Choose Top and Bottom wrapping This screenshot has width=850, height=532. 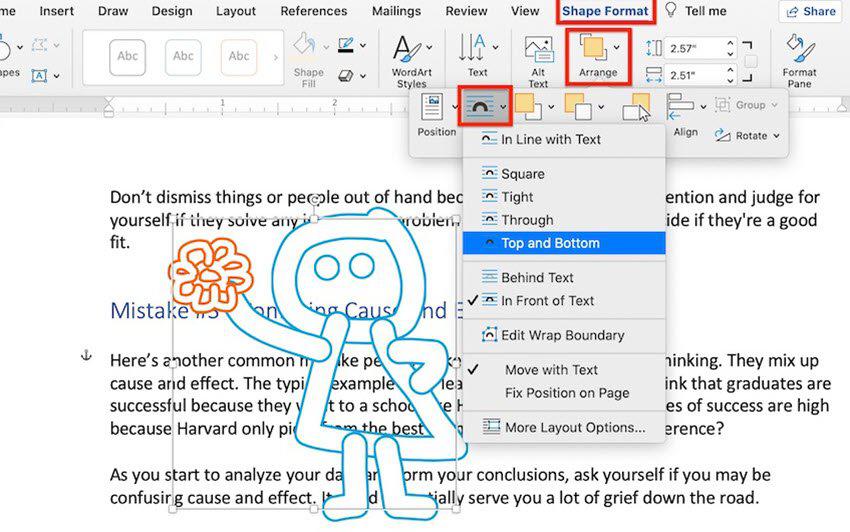(x=564, y=243)
